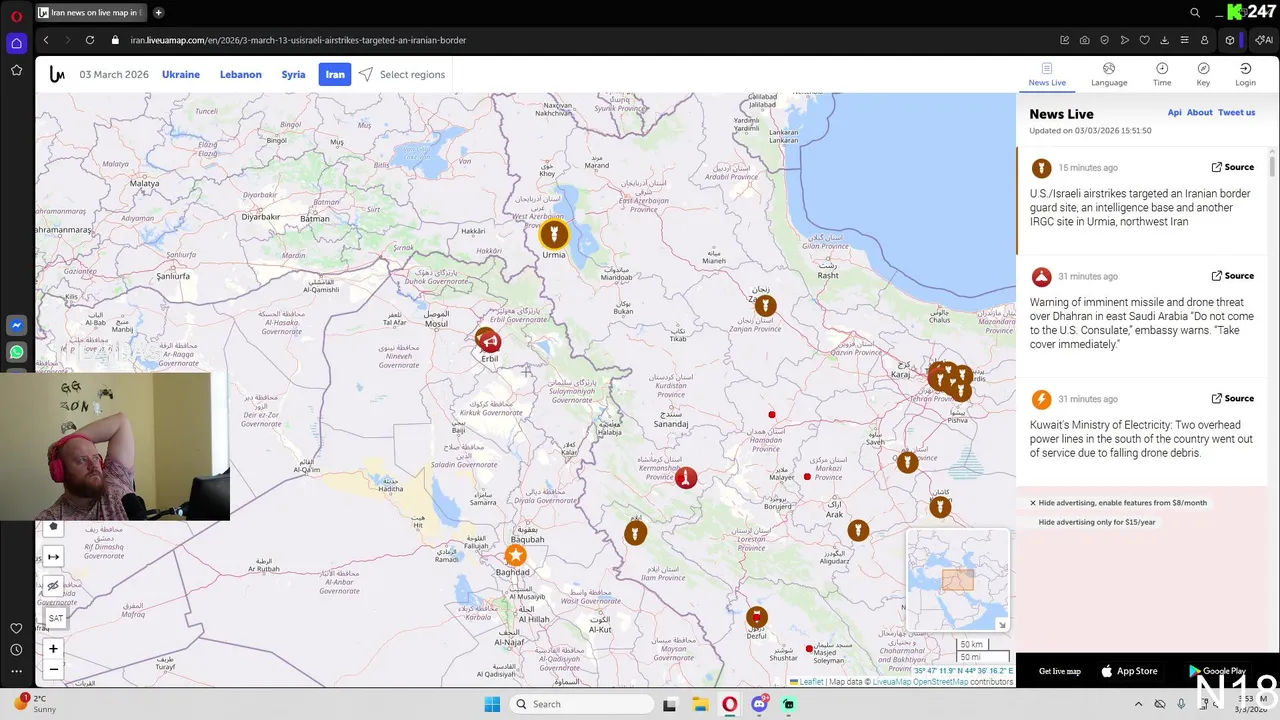Switch to Ukraine region tab

[x=181, y=75]
